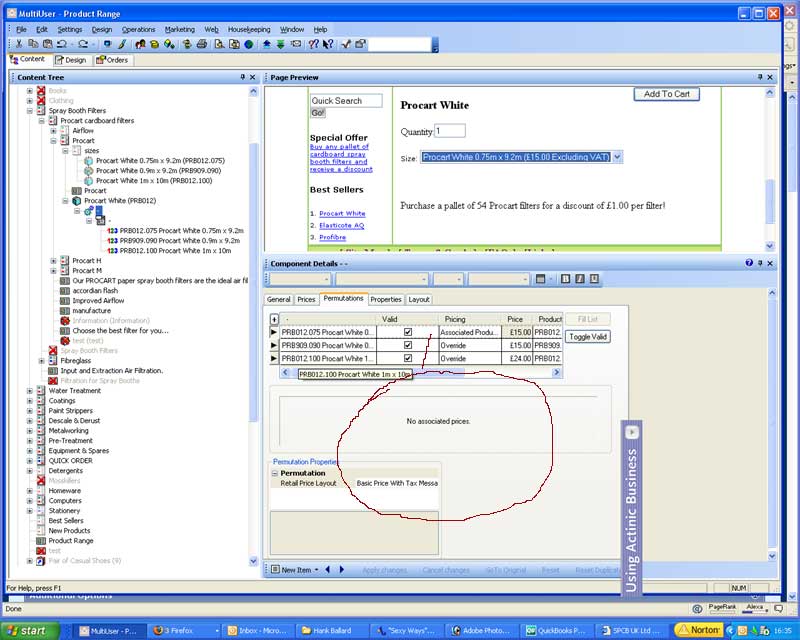This screenshot has width=800, height=640.
Task: Open the Marketing menu
Action: (180, 29)
